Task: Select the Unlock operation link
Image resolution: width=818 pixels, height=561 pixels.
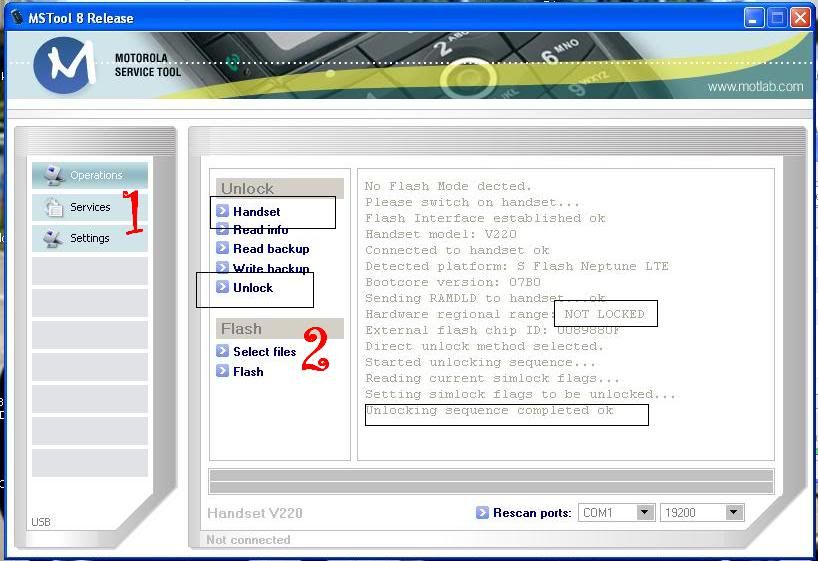Action: [x=253, y=288]
